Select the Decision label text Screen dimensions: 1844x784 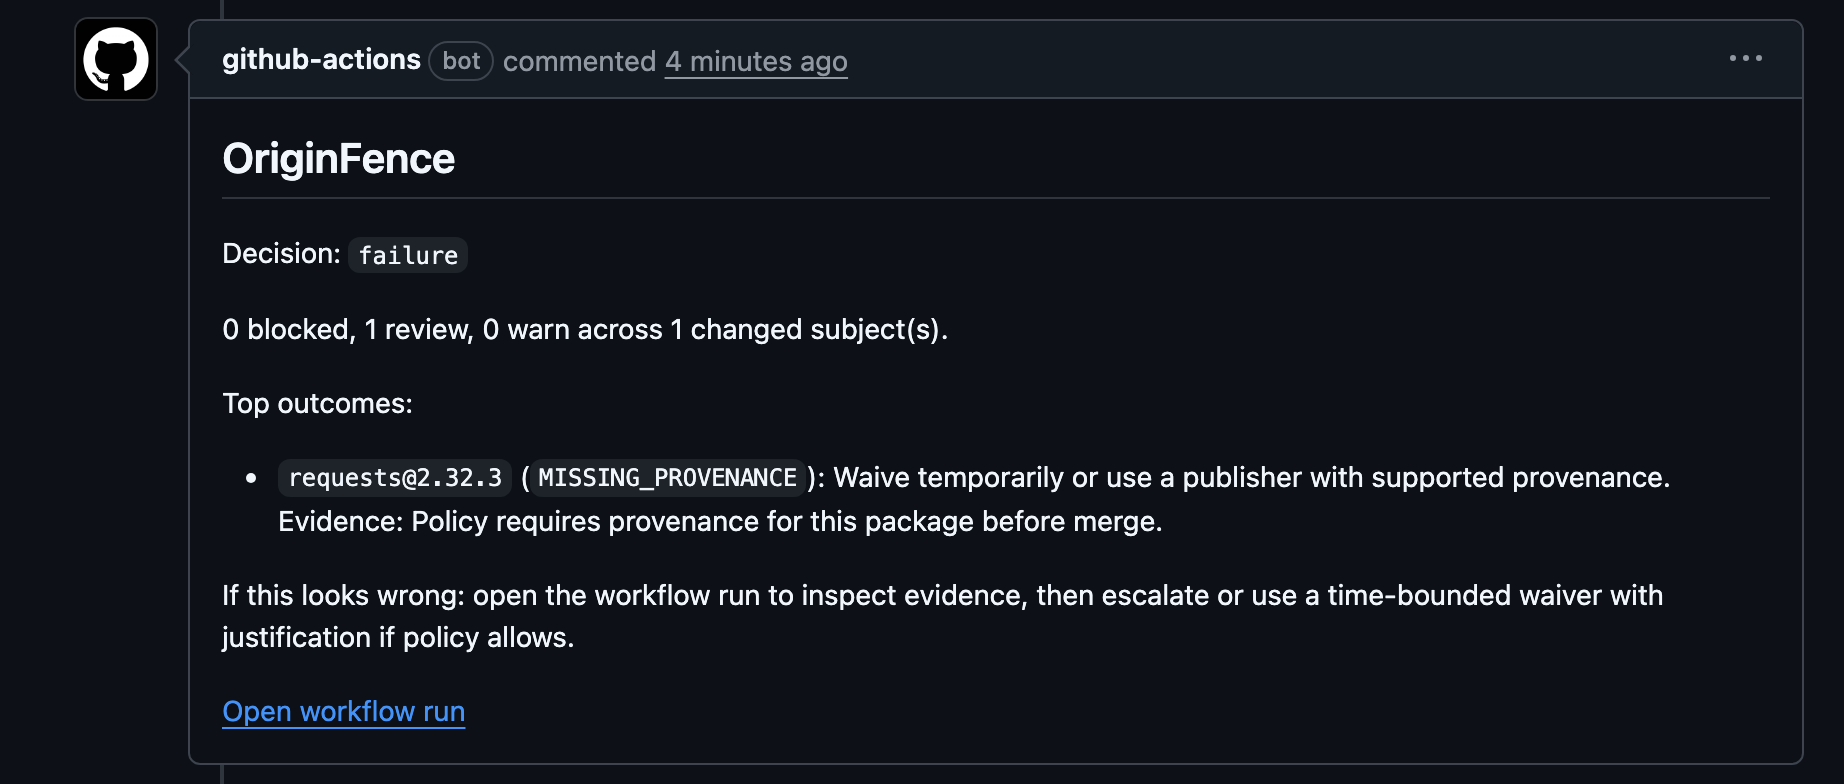[281, 254]
